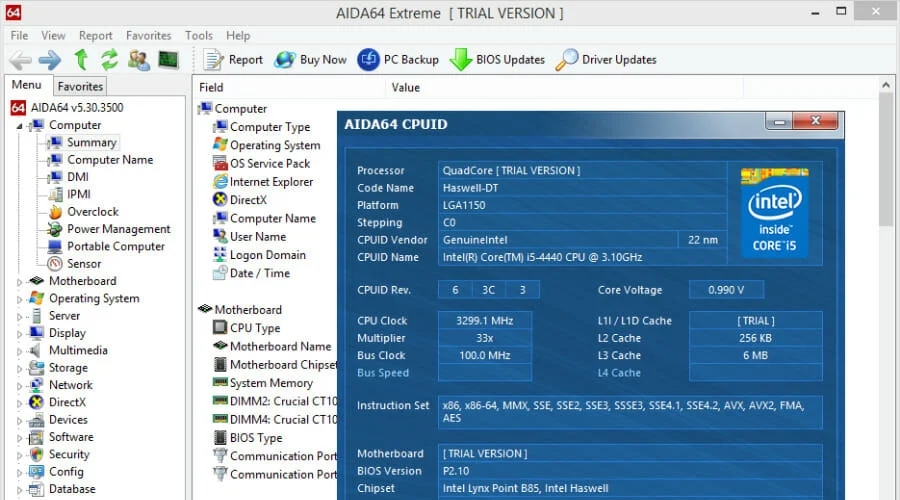Viewport: 900px width, 500px height.
Task: Open the Report menu
Action: click(x=96, y=36)
